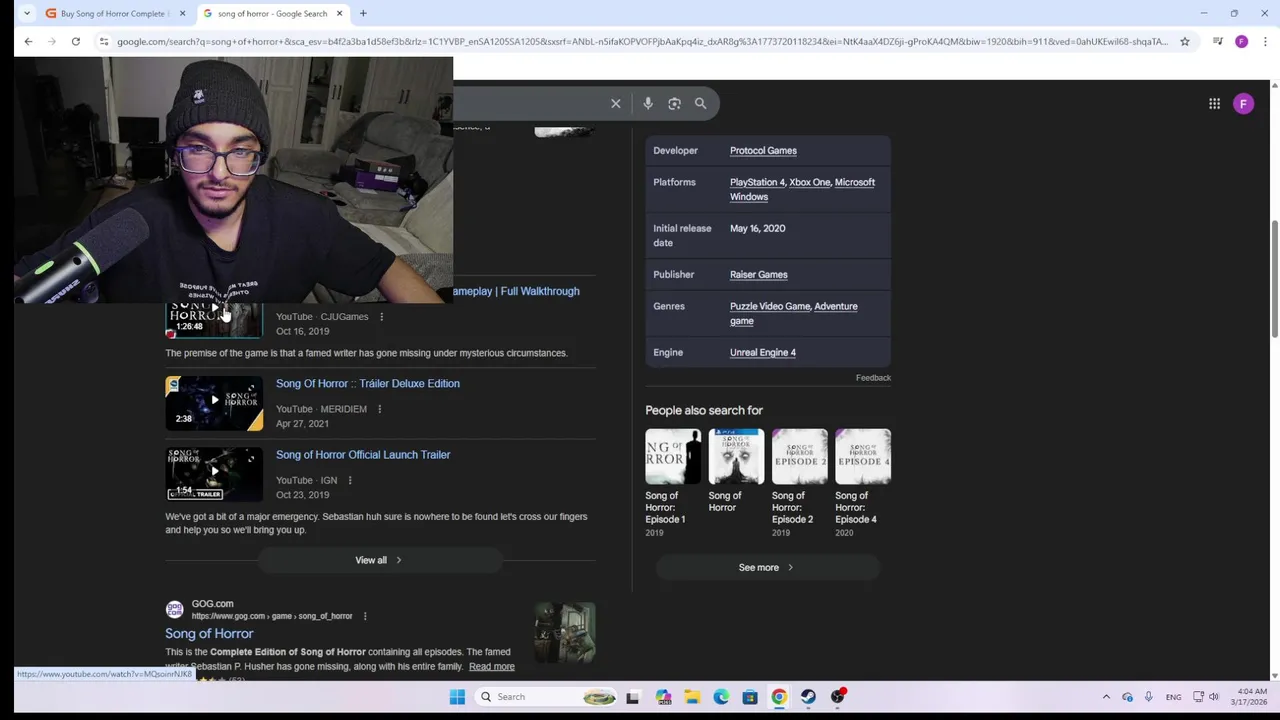
Task: Open the Google apps grid
Action: pos(1214,104)
